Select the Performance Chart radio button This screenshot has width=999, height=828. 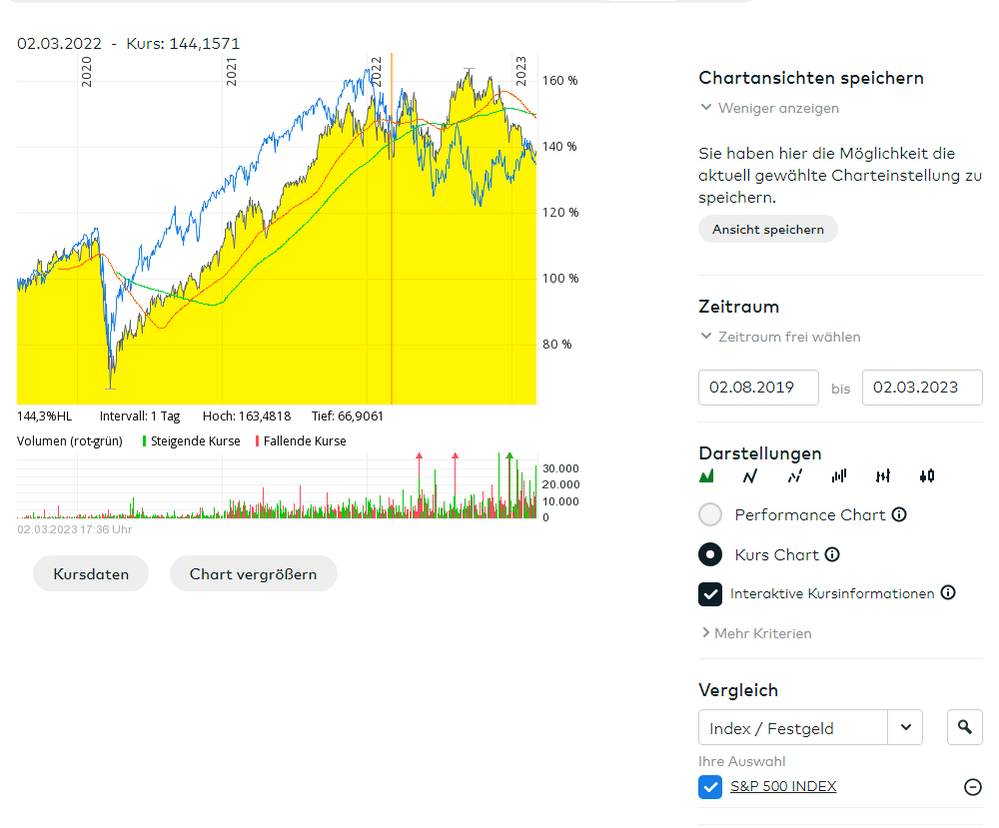(710, 515)
